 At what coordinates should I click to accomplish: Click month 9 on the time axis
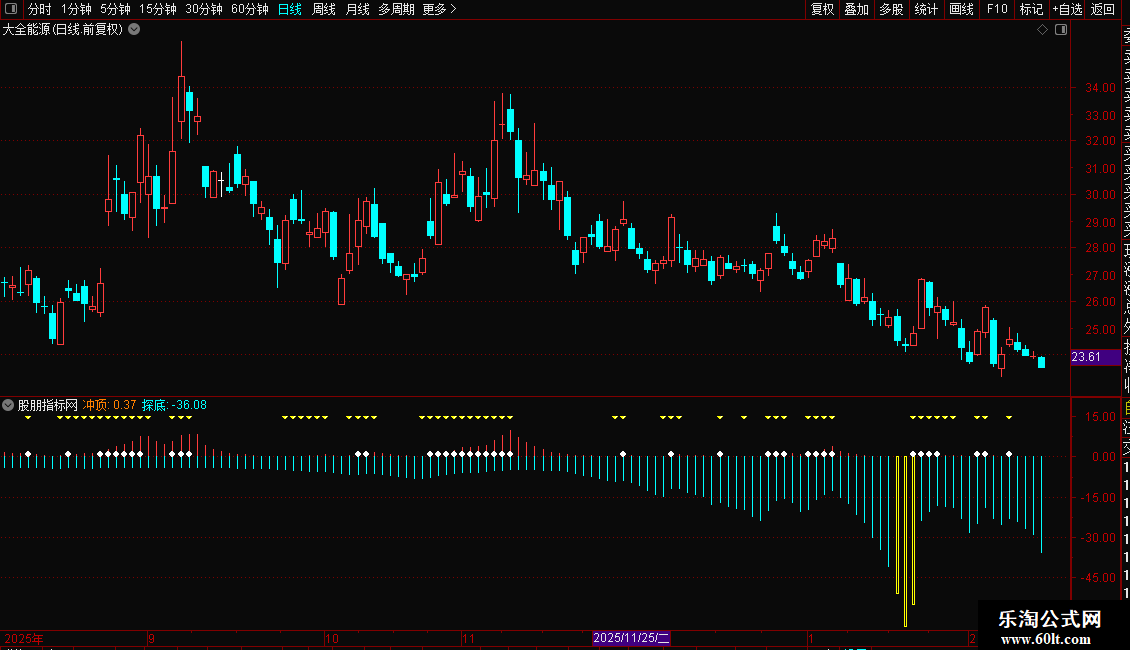tap(151, 638)
